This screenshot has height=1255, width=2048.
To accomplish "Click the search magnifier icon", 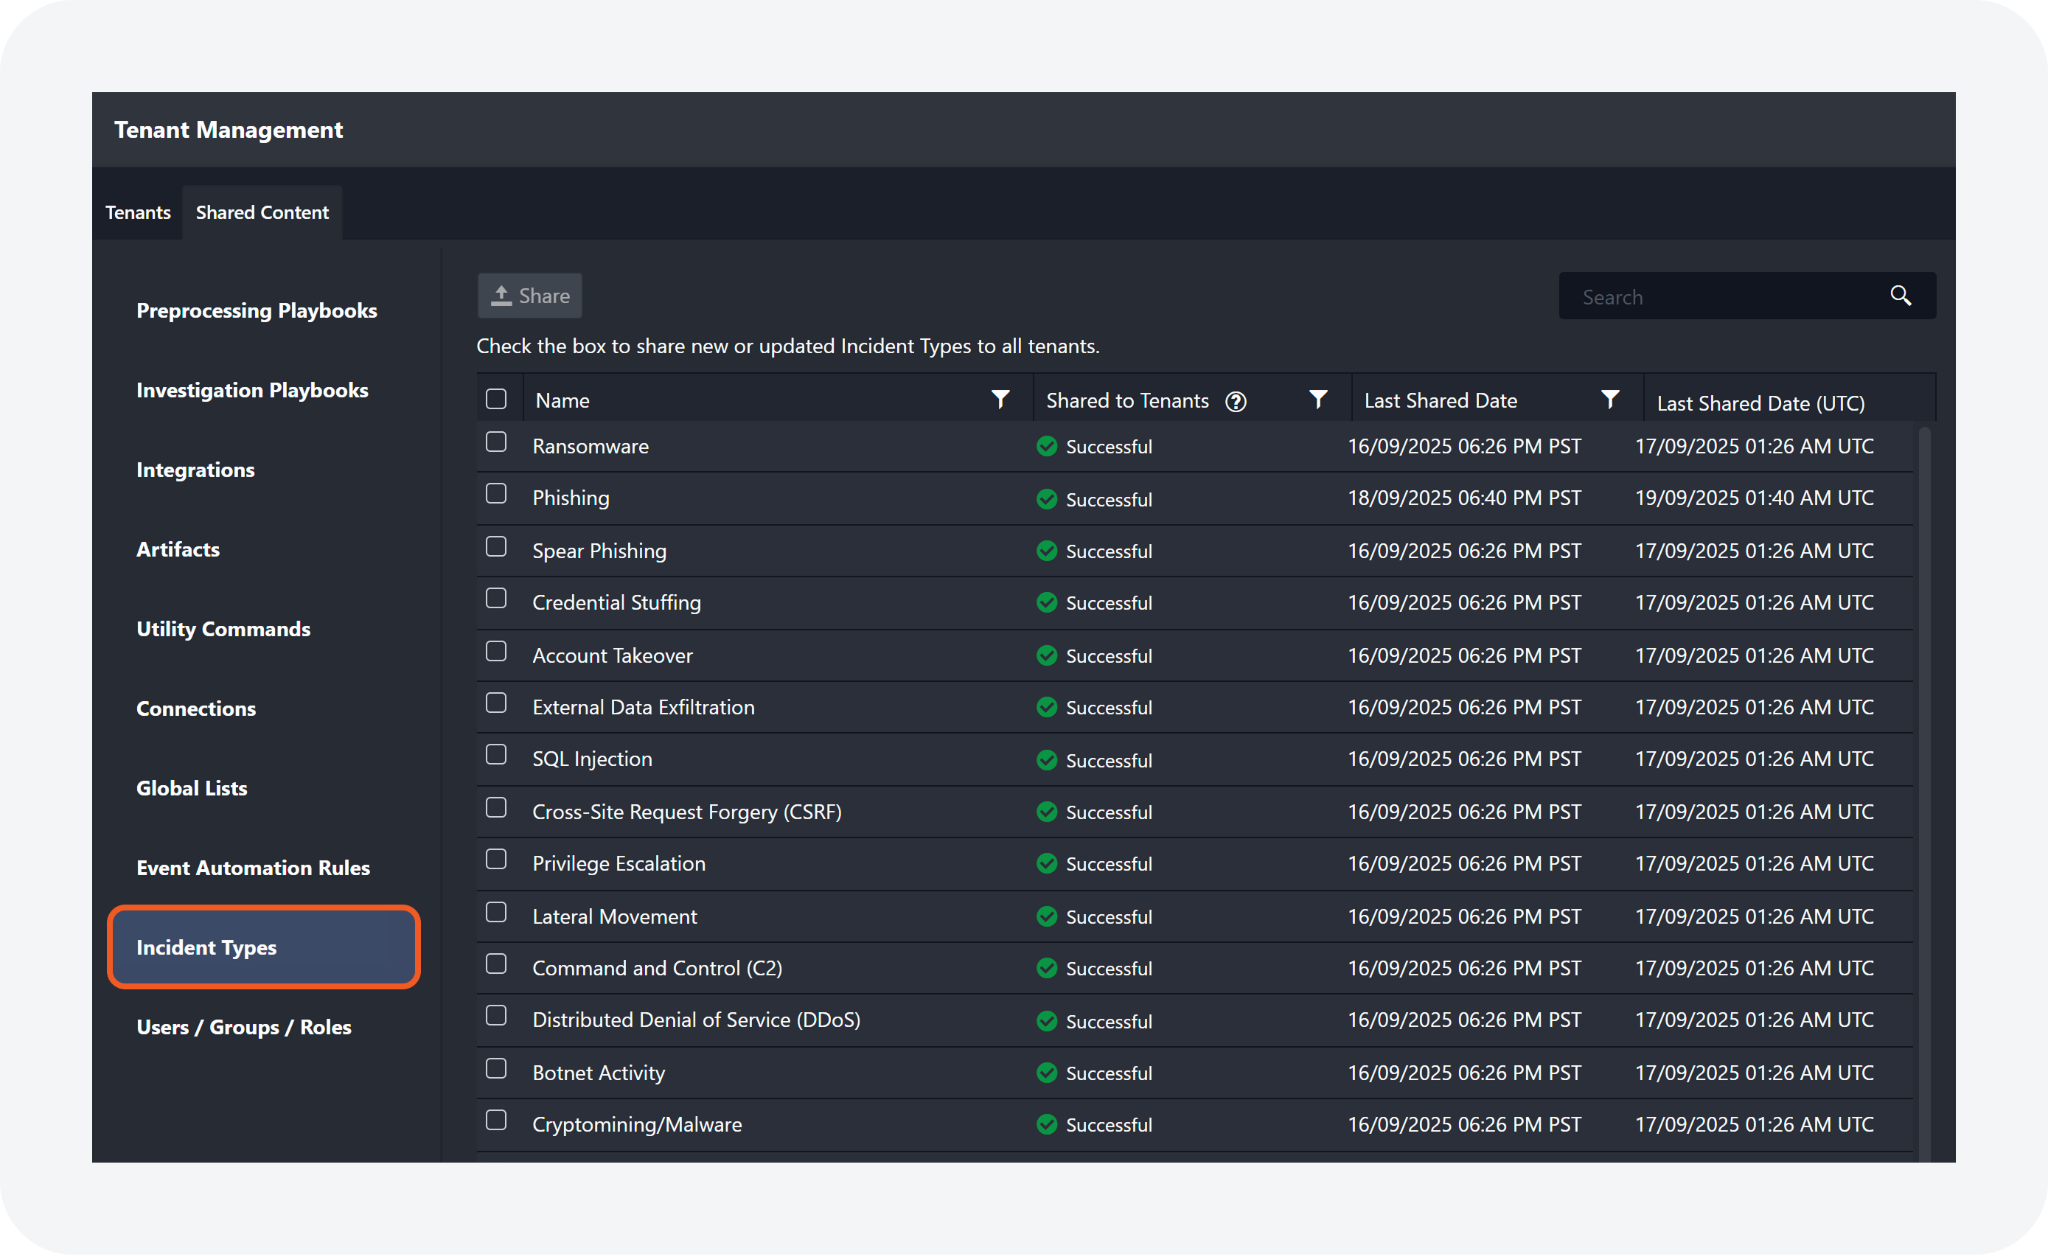I will point(1900,296).
